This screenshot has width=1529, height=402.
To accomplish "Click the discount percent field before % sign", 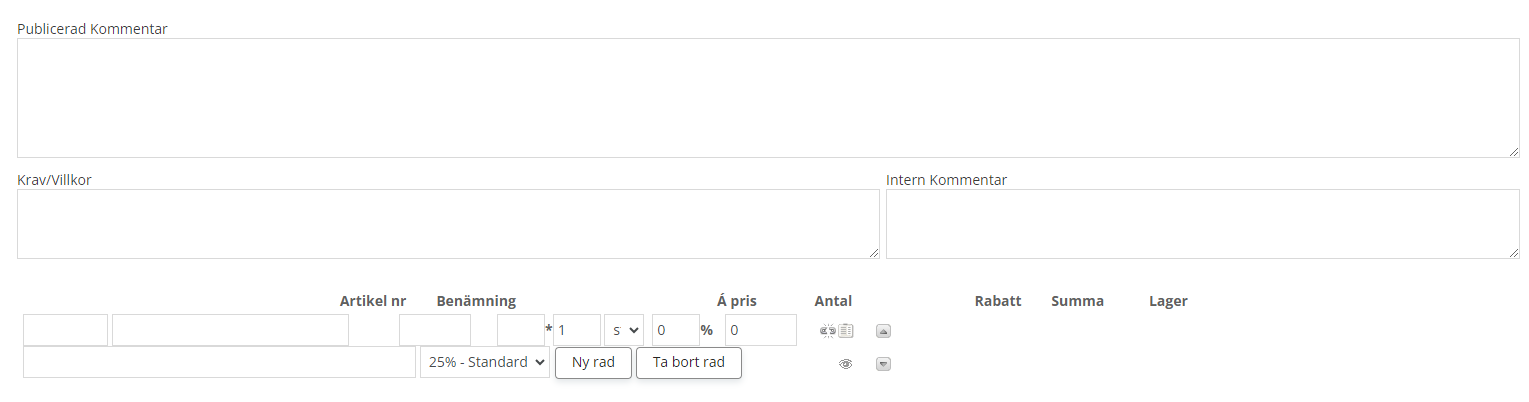I will (x=675, y=330).
